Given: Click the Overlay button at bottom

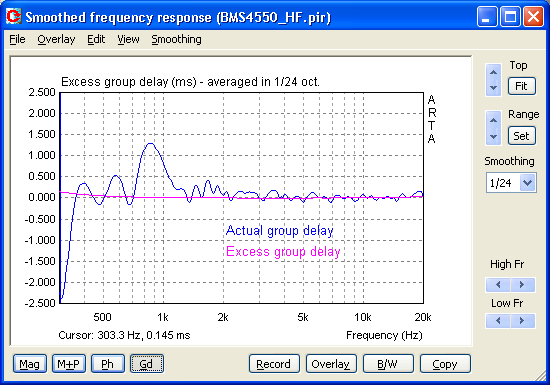Looking at the screenshot, I should (331, 364).
